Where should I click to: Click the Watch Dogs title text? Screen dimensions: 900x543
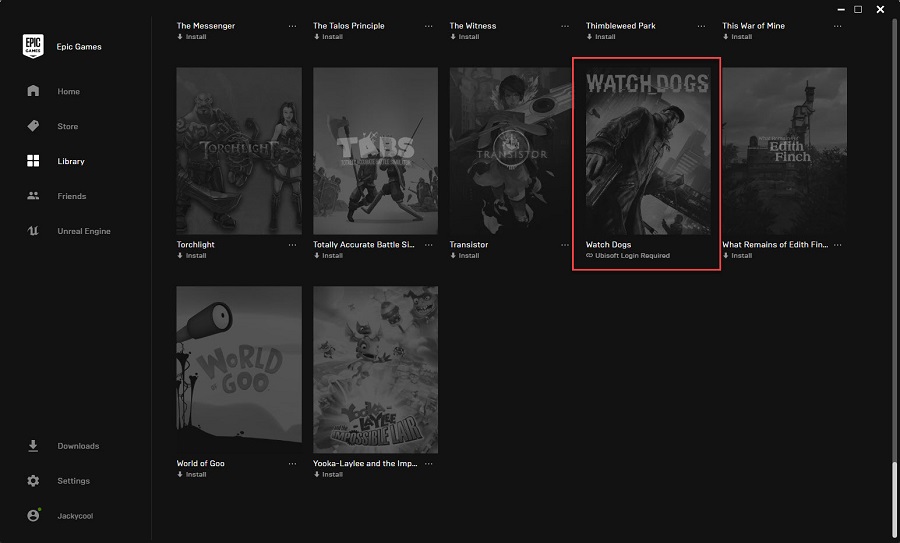tap(608, 245)
